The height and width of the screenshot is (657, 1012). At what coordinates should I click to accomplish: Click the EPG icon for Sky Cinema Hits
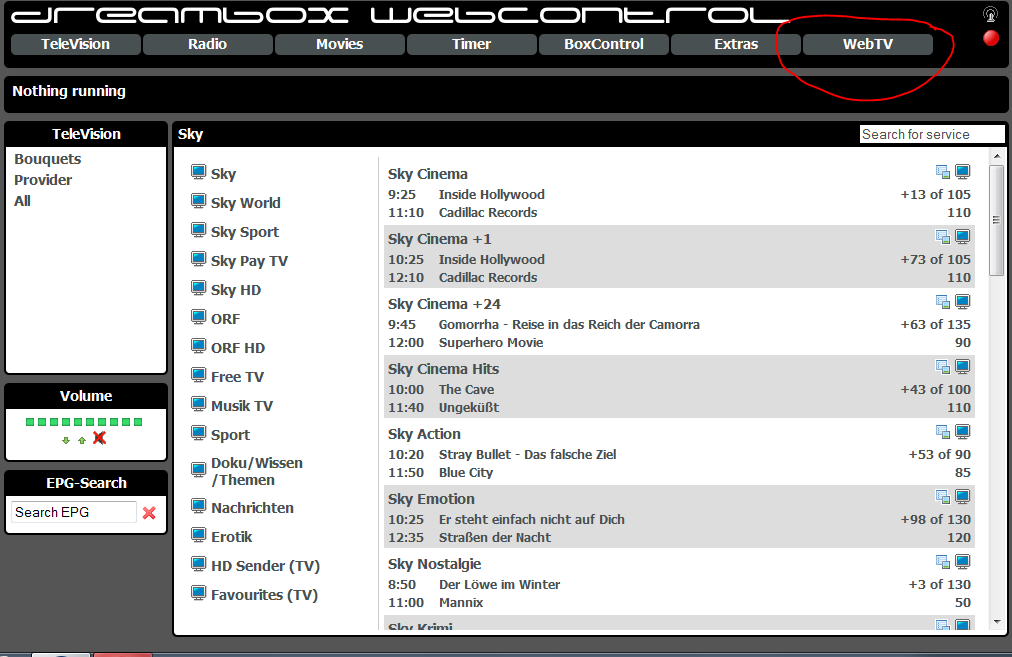click(x=943, y=367)
